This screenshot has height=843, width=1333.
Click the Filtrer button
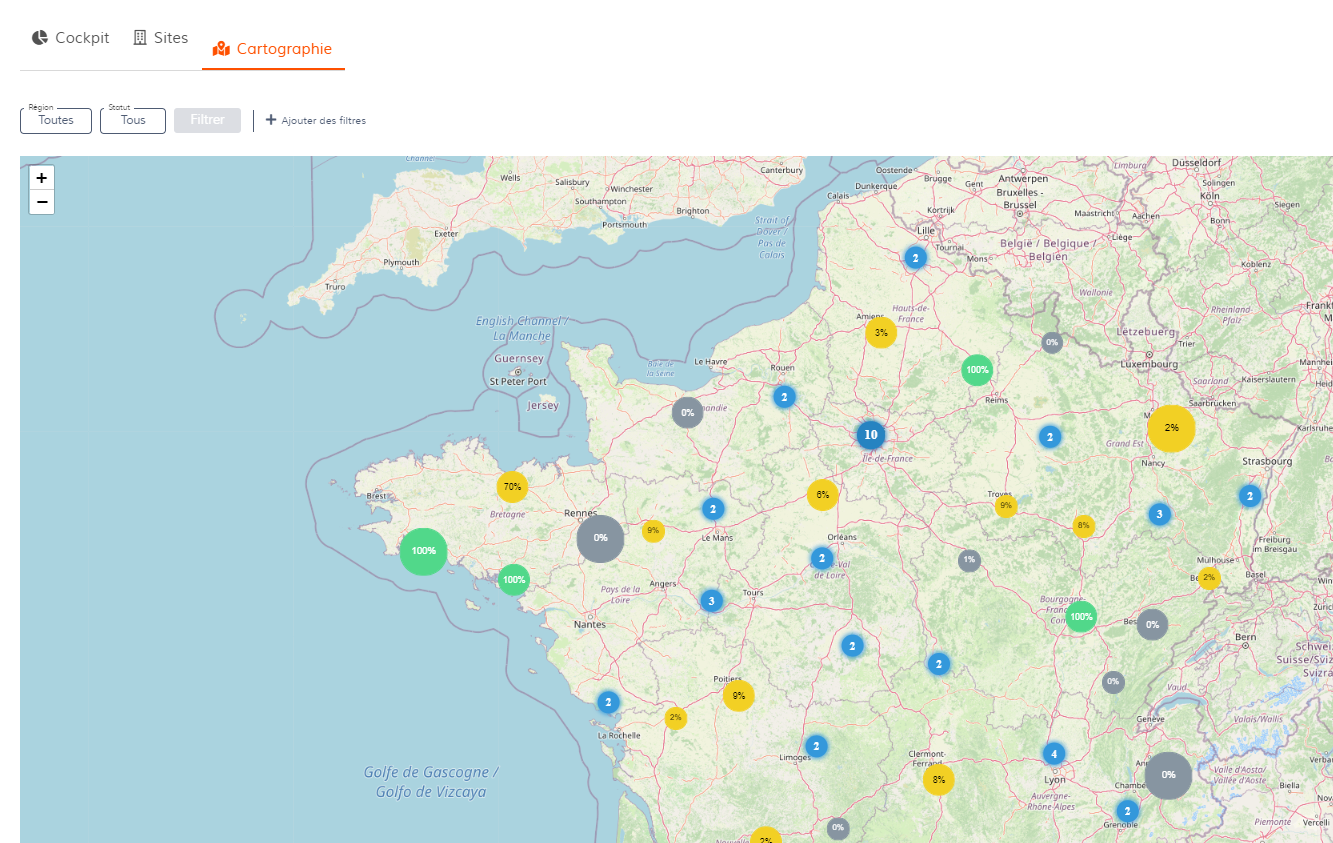207,120
